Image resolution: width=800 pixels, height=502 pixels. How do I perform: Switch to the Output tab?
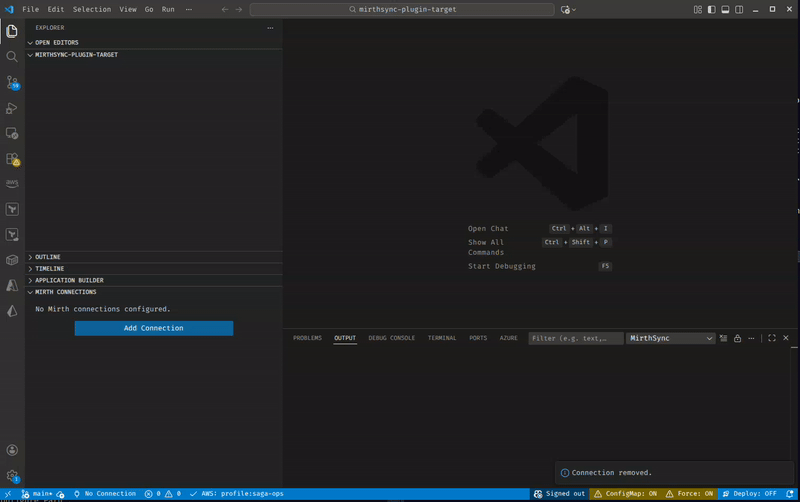pyautogui.click(x=345, y=338)
